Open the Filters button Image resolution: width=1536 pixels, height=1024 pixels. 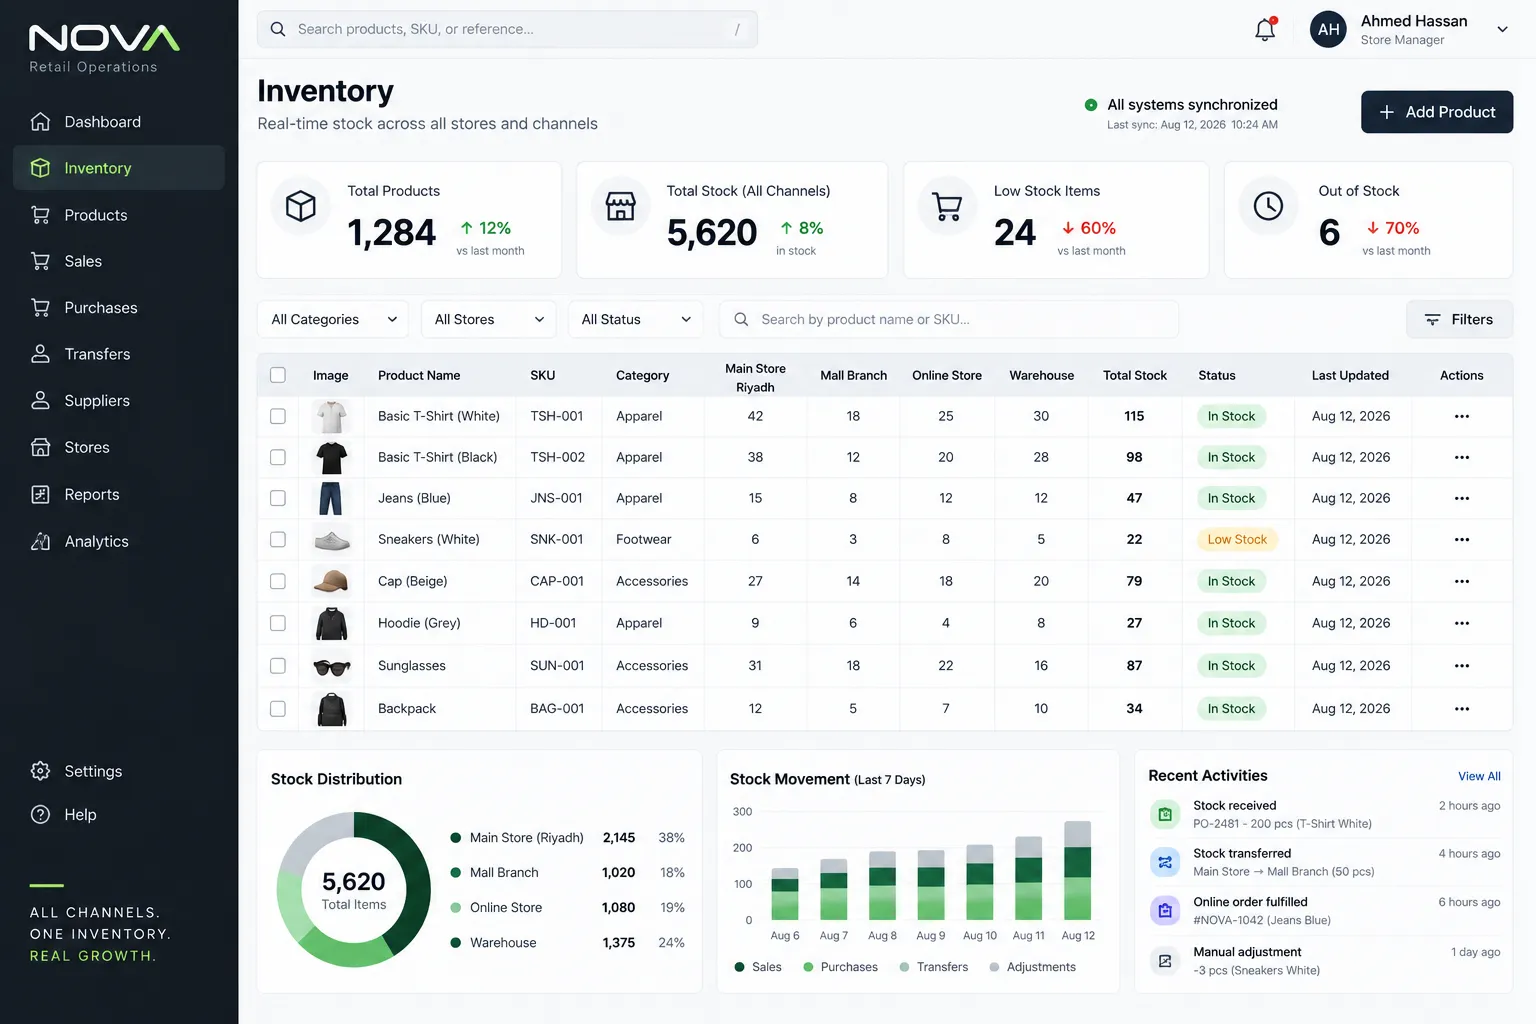[x=1459, y=319]
